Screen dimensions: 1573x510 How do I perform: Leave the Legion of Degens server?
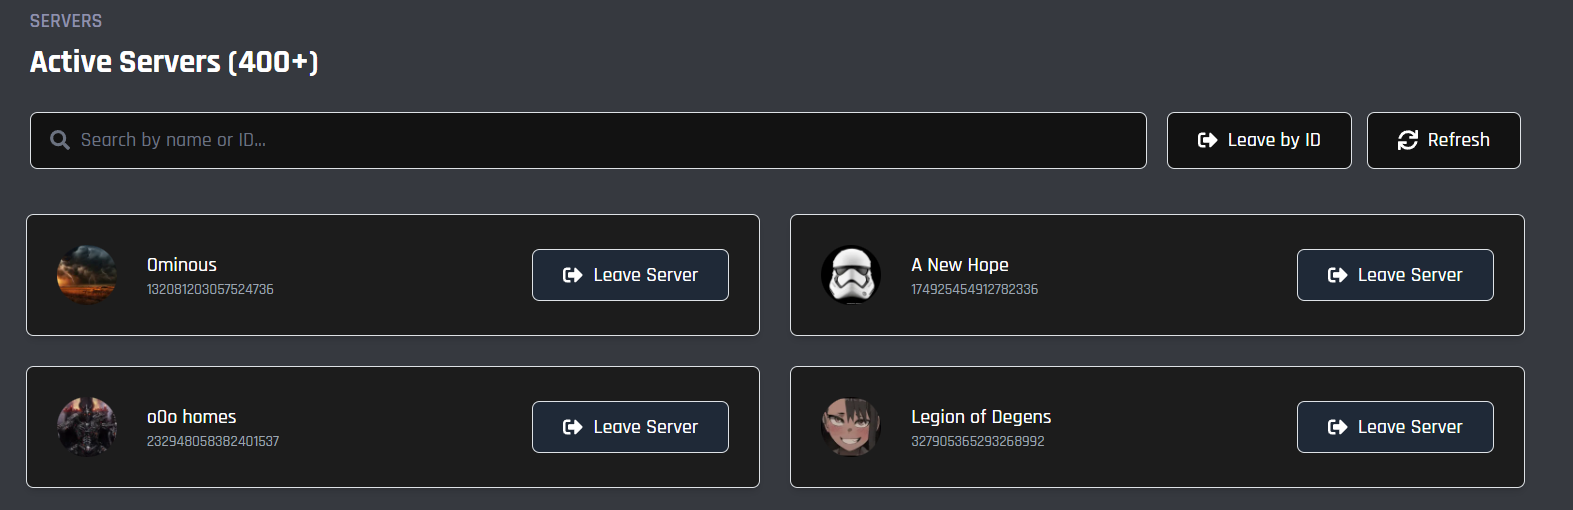click(x=1395, y=427)
